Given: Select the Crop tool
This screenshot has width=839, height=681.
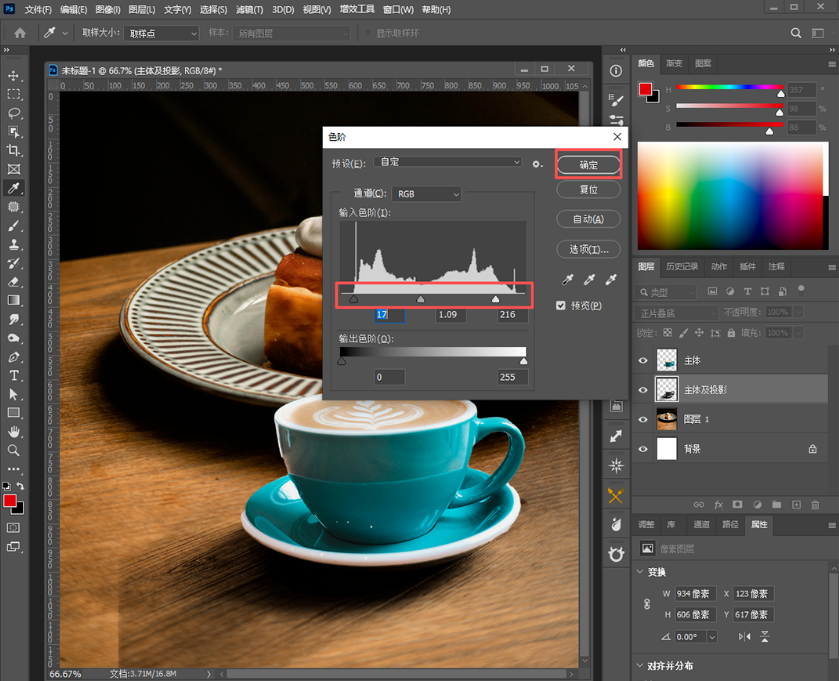Looking at the screenshot, I should coord(14,150).
